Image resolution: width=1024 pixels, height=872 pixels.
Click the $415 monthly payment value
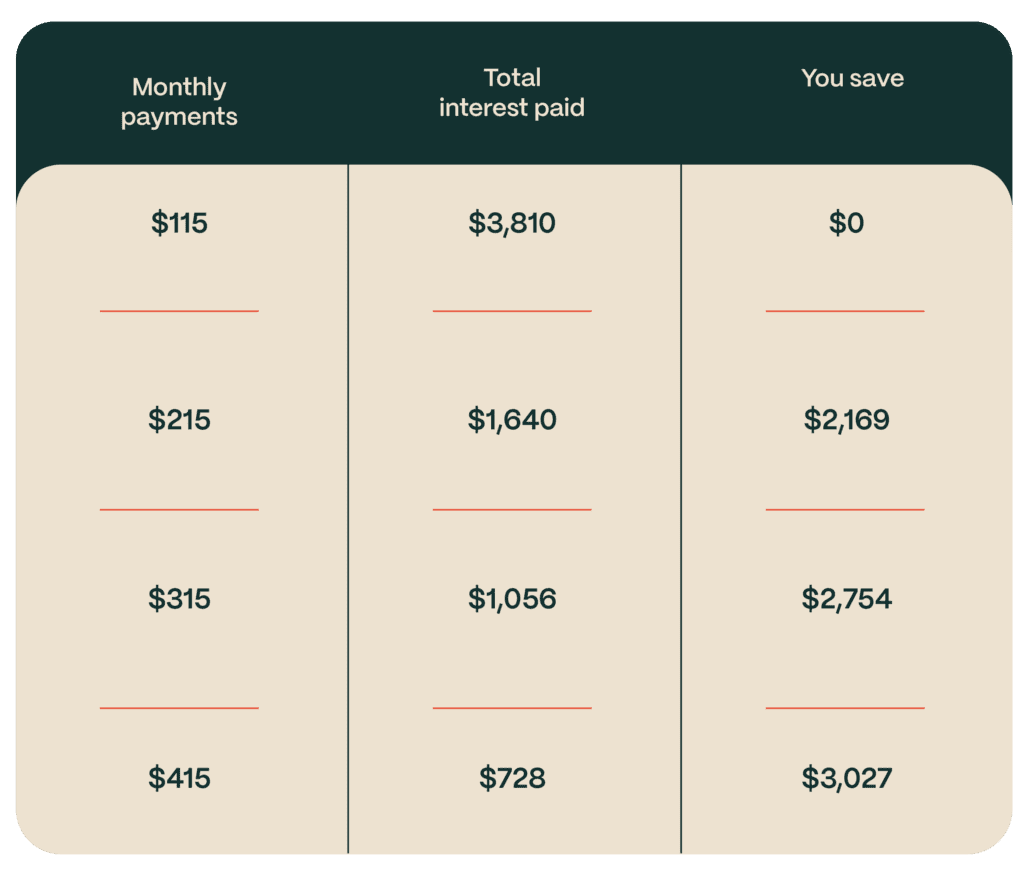point(180,778)
